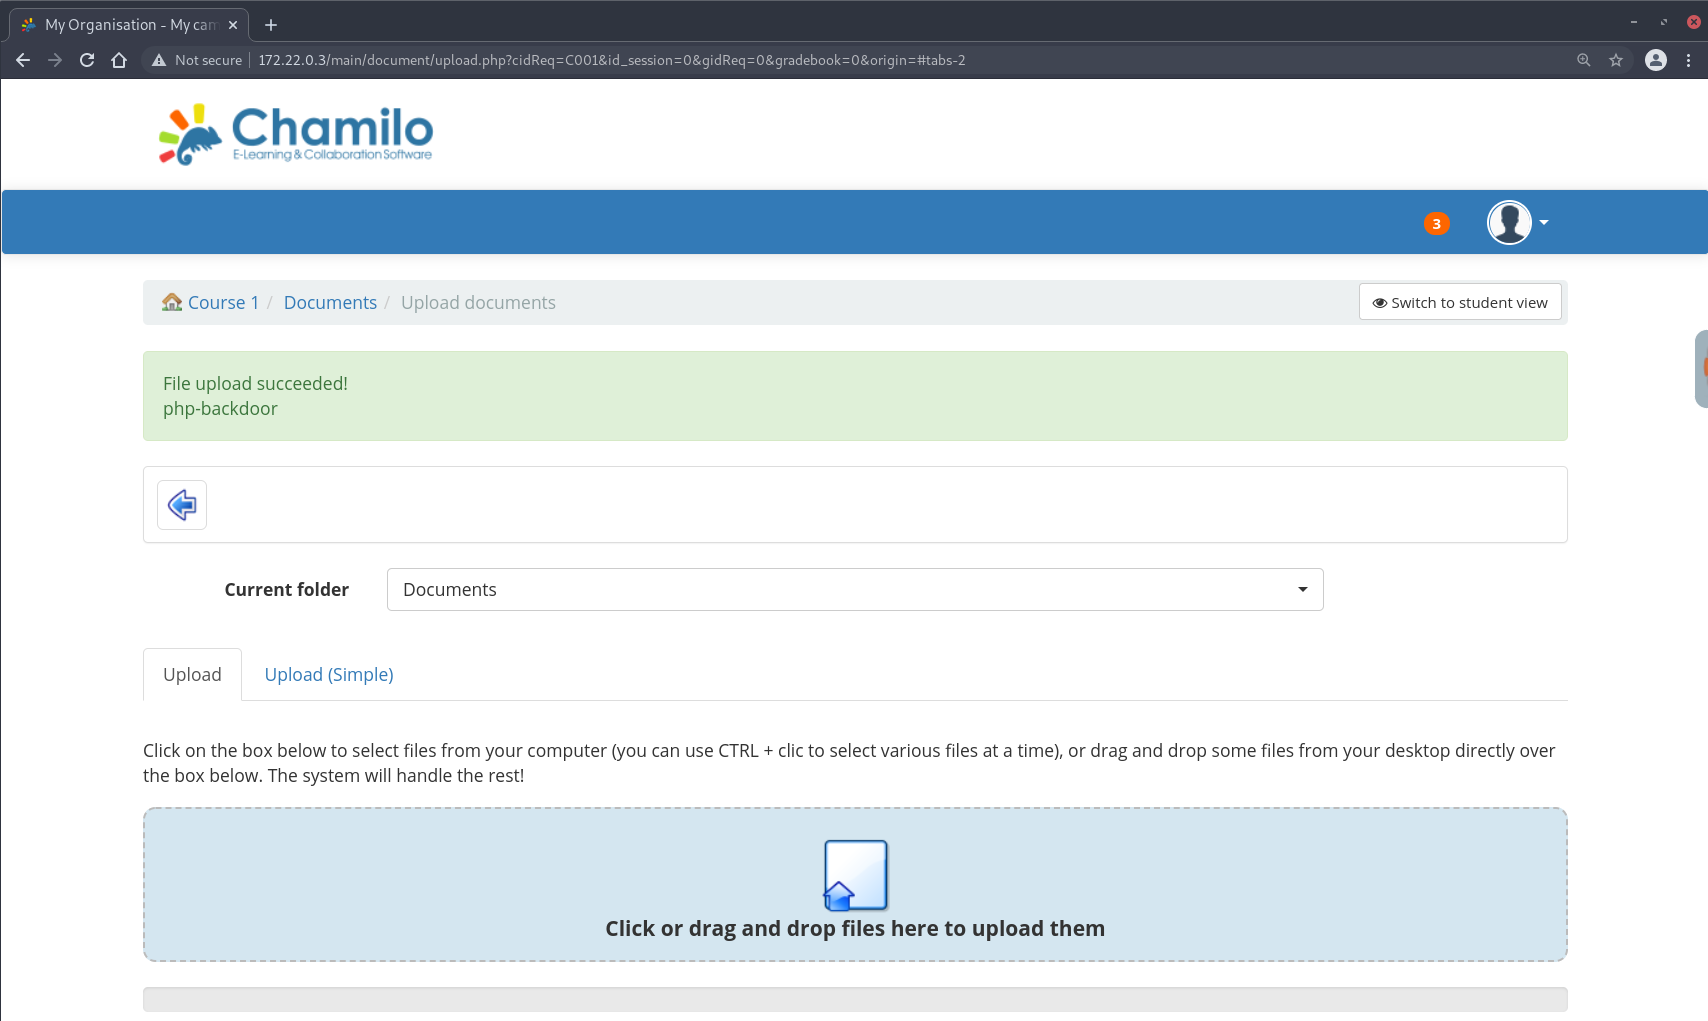Click the Chamilo logo
The width and height of the screenshot is (1708, 1021).
296,134
